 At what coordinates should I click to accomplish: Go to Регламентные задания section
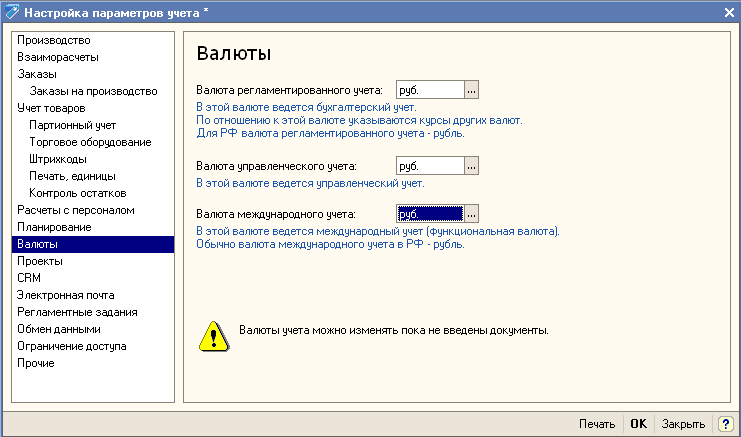point(93,312)
